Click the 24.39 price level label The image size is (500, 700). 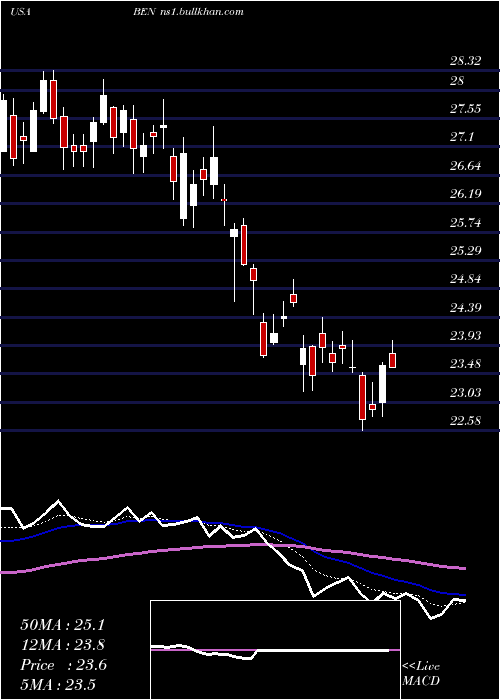[466, 307]
